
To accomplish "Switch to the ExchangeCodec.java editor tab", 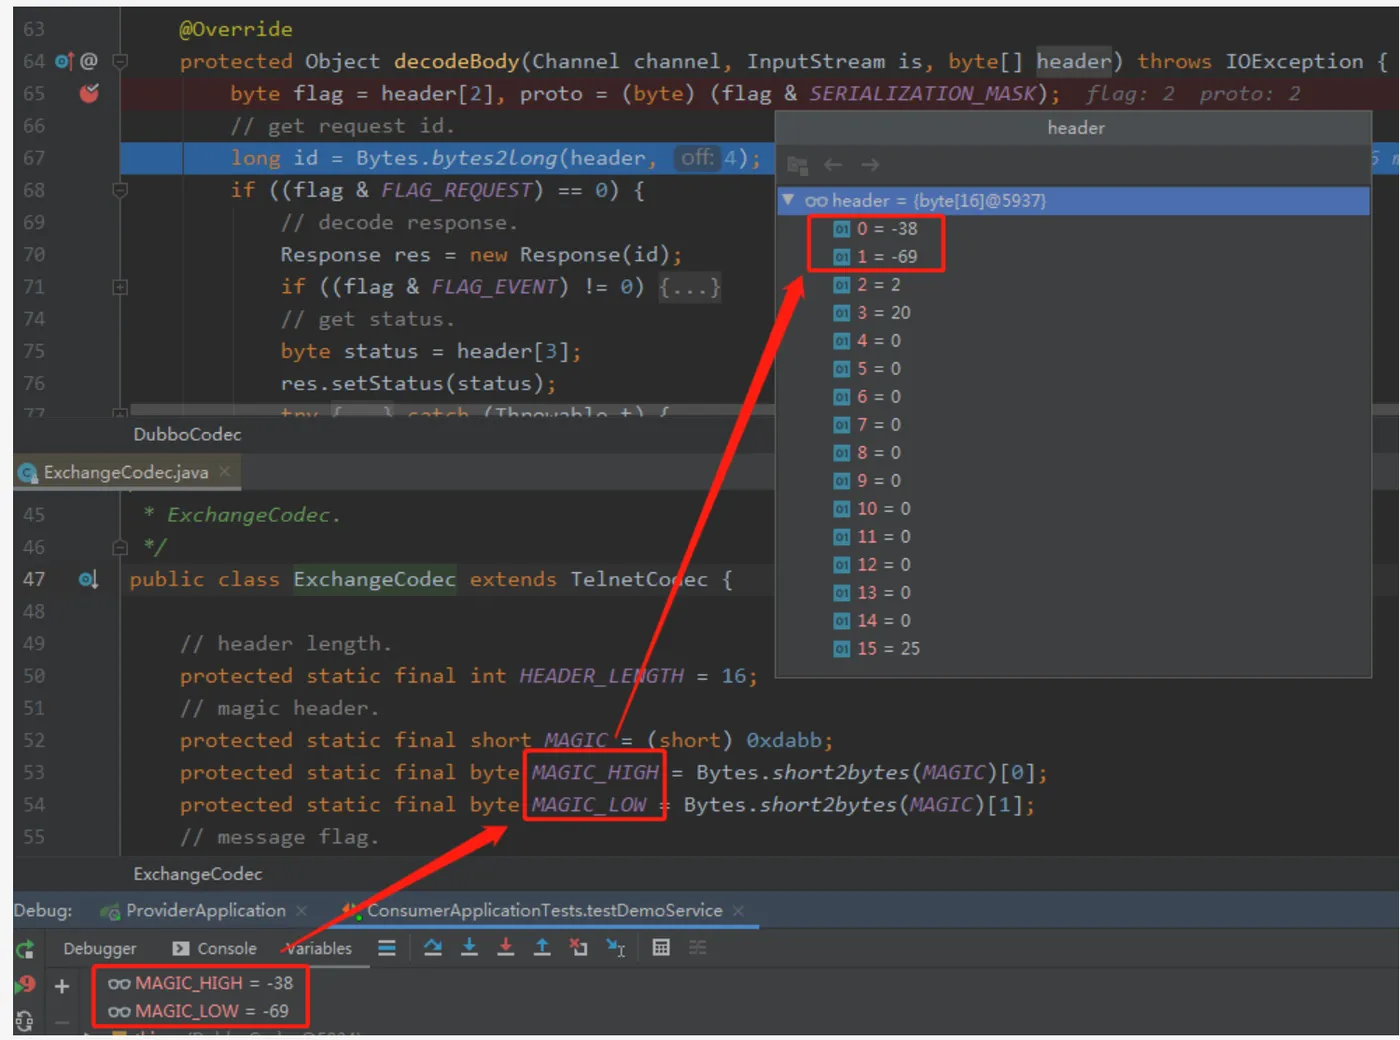I will click(125, 472).
